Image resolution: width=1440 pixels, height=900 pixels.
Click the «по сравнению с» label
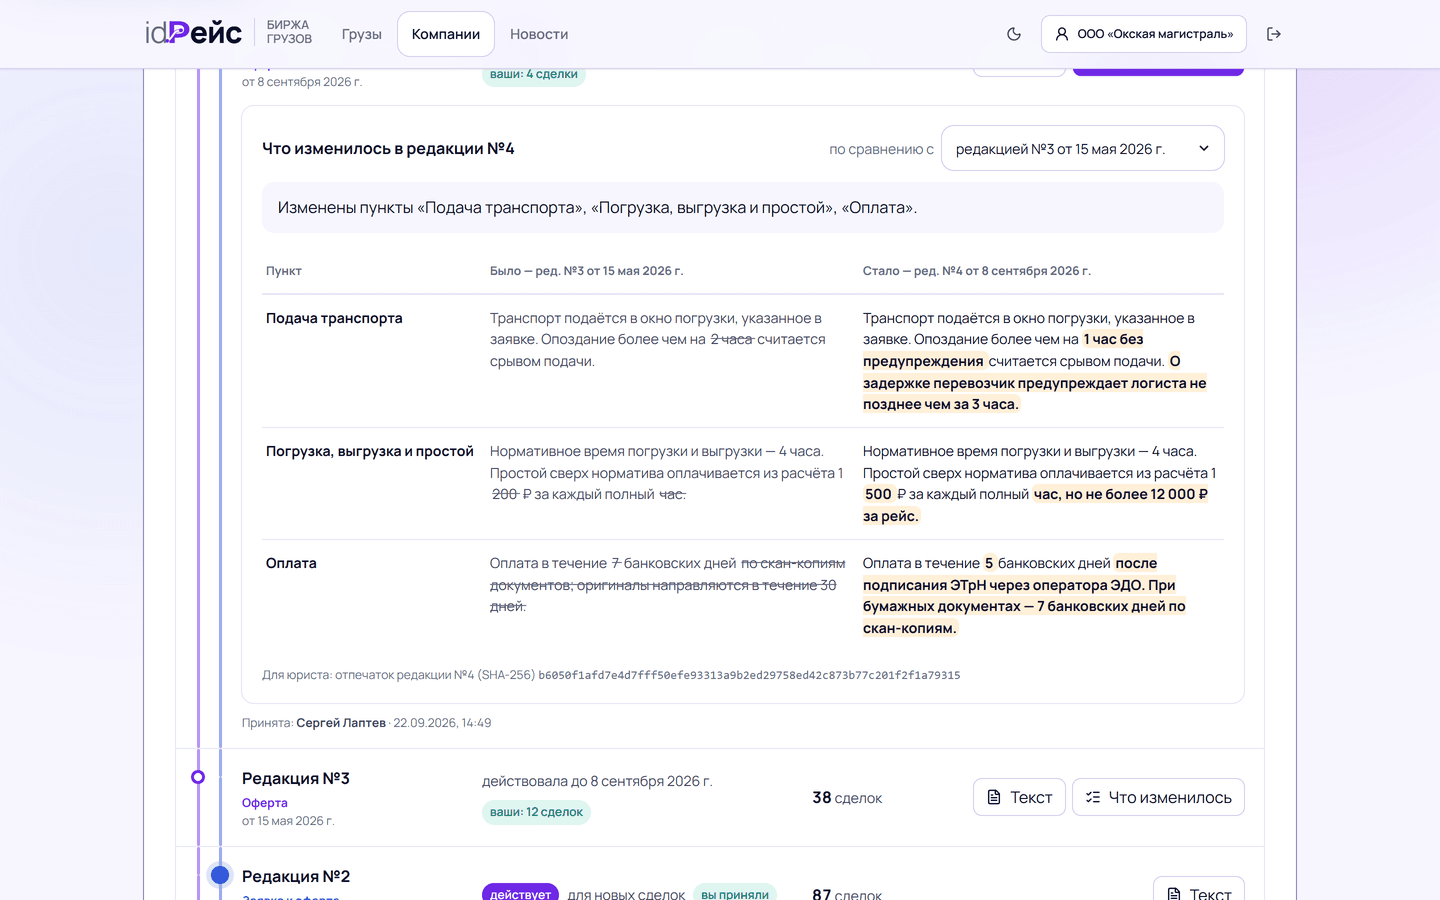(x=881, y=149)
